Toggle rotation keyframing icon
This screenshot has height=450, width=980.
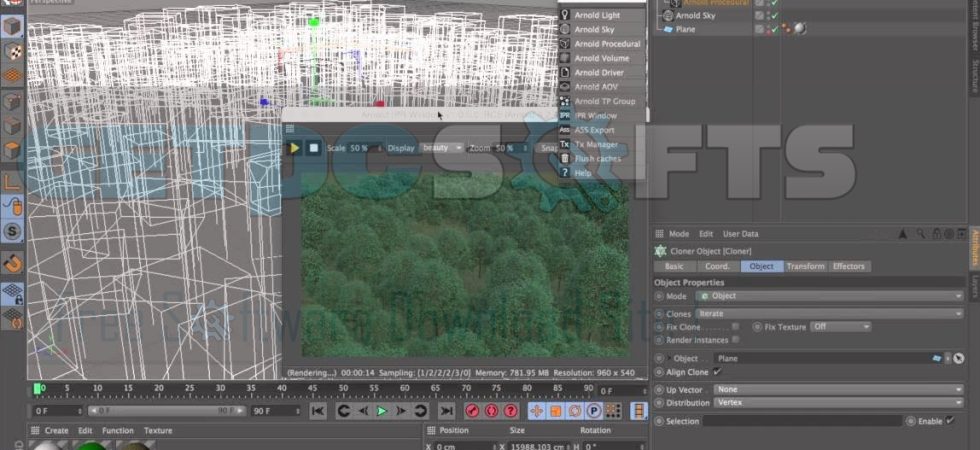point(575,411)
